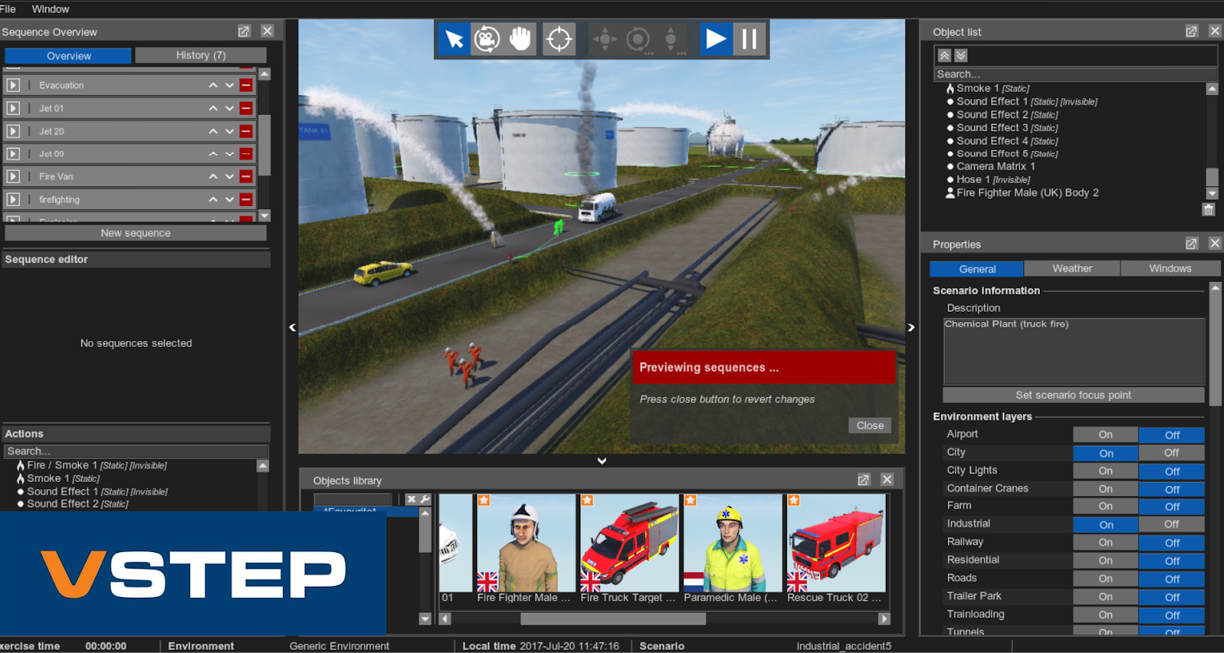Click the trash icon under Object list
The height and width of the screenshot is (653, 1224).
click(x=1208, y=209)
